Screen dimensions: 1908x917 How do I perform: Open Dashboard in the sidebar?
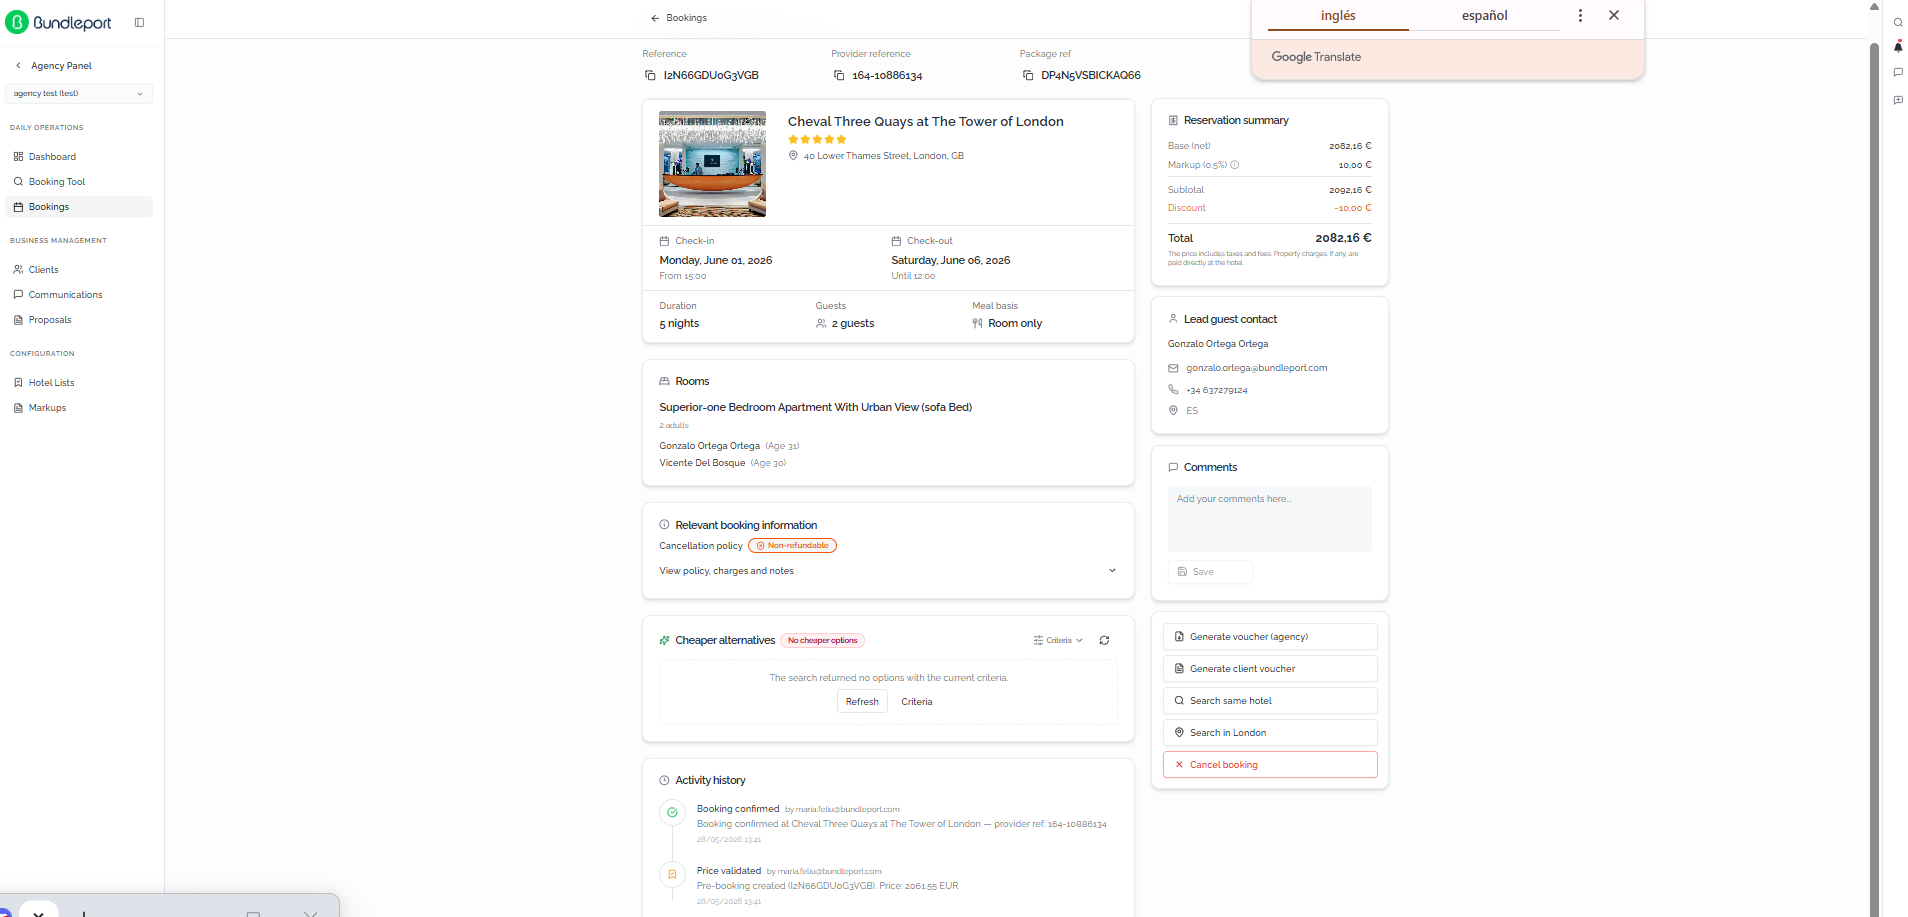click(x=79, y=157)
